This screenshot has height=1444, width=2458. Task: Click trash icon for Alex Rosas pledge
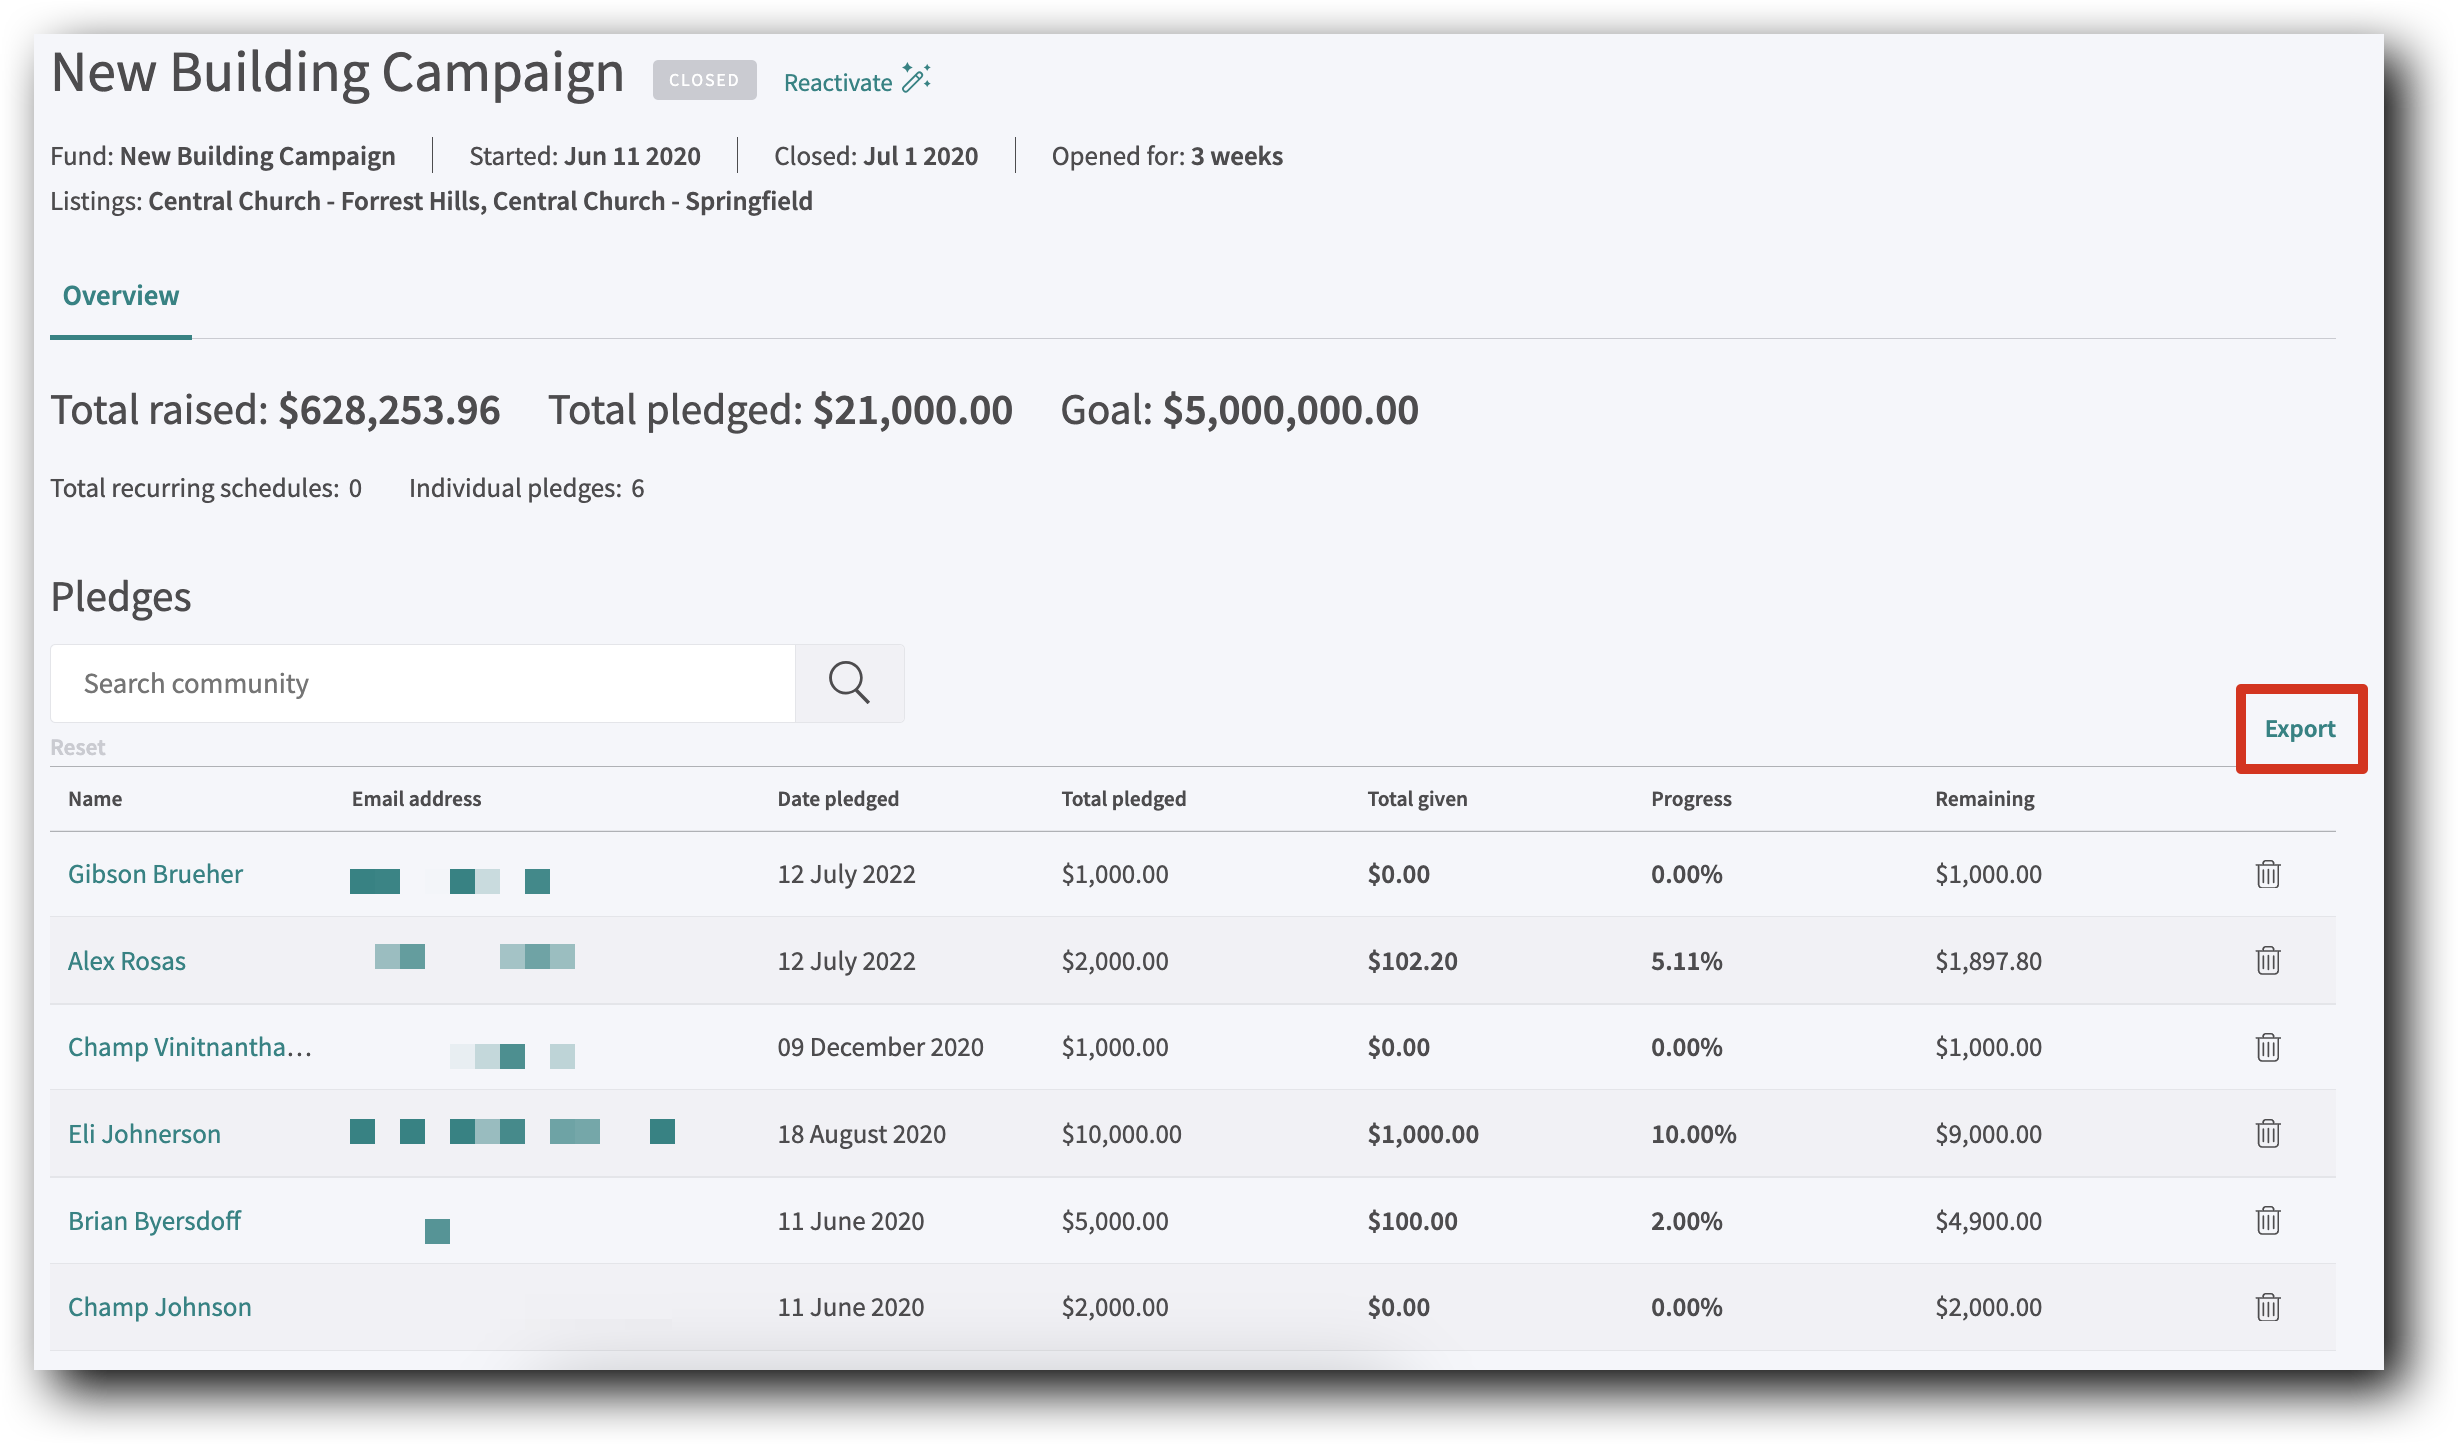click(2267, 960)
